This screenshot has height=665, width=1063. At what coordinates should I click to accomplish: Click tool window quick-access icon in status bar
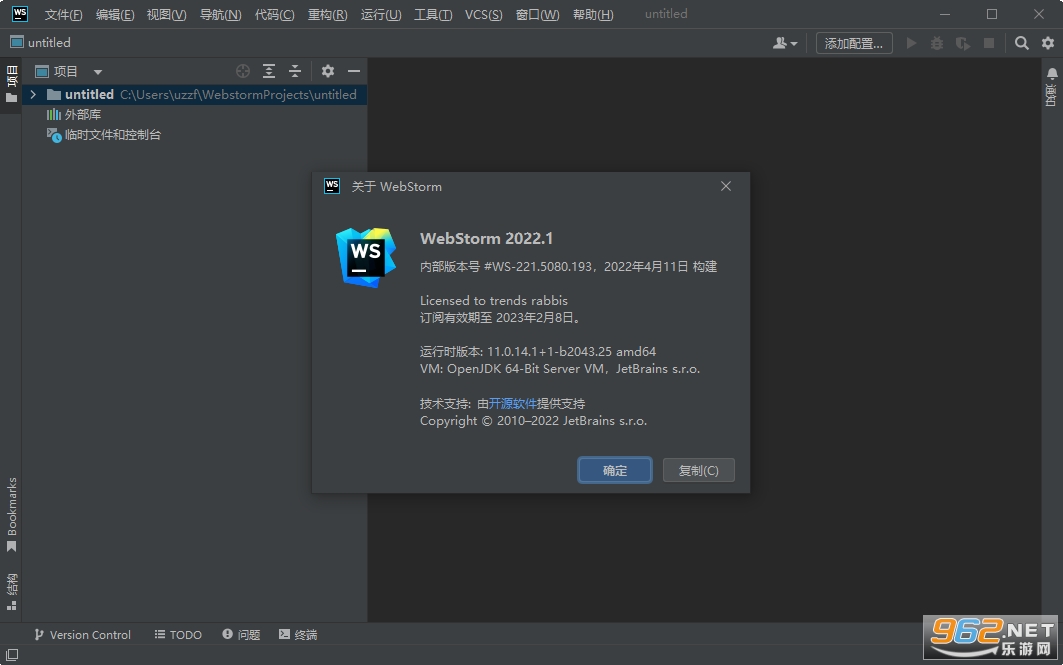coord(12,655)
